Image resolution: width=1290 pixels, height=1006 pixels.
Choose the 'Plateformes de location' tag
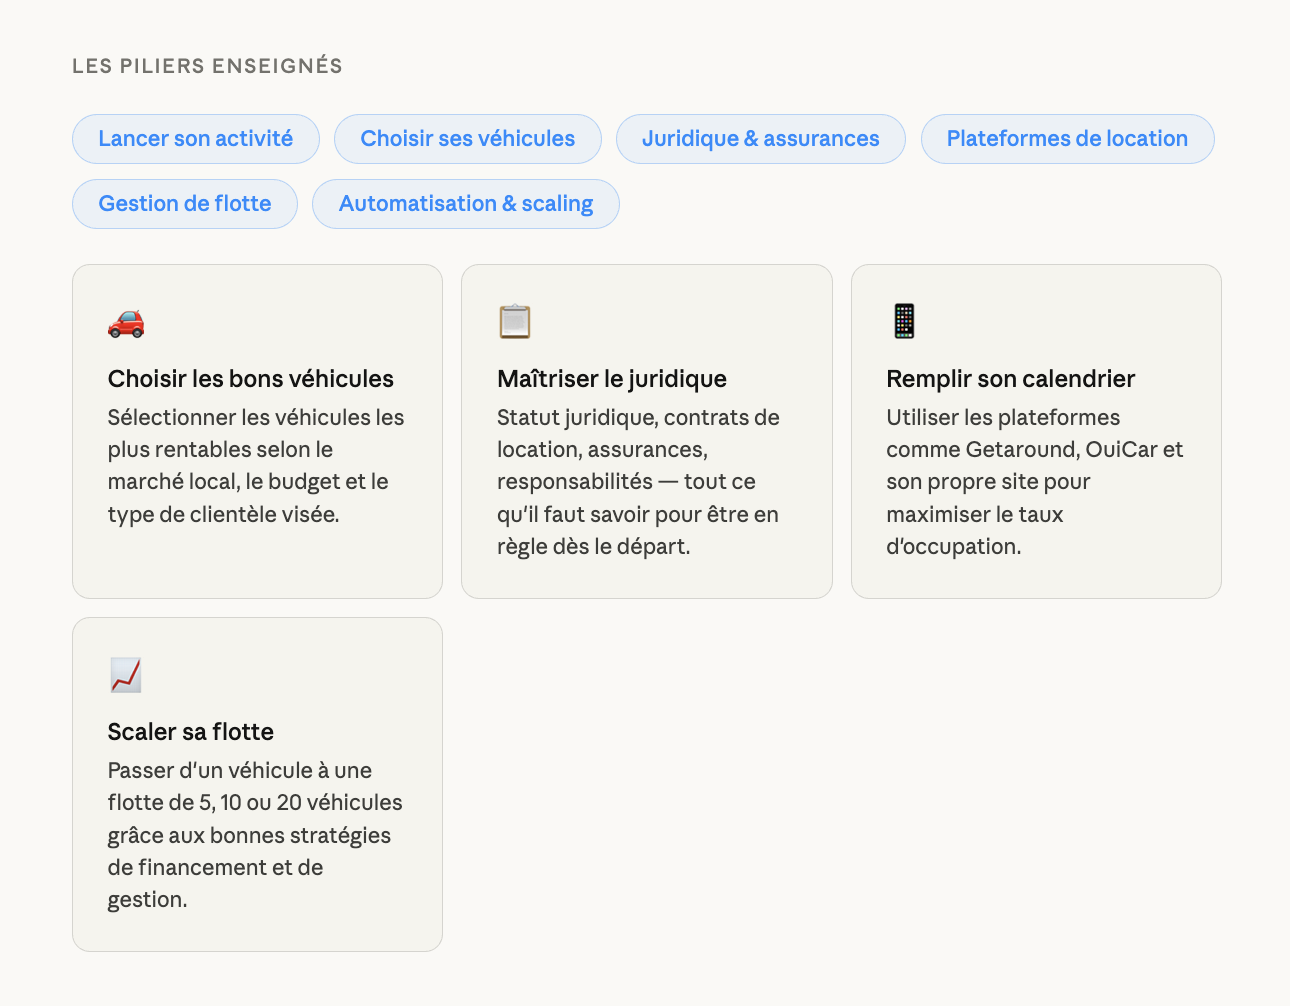point(1067,139)
